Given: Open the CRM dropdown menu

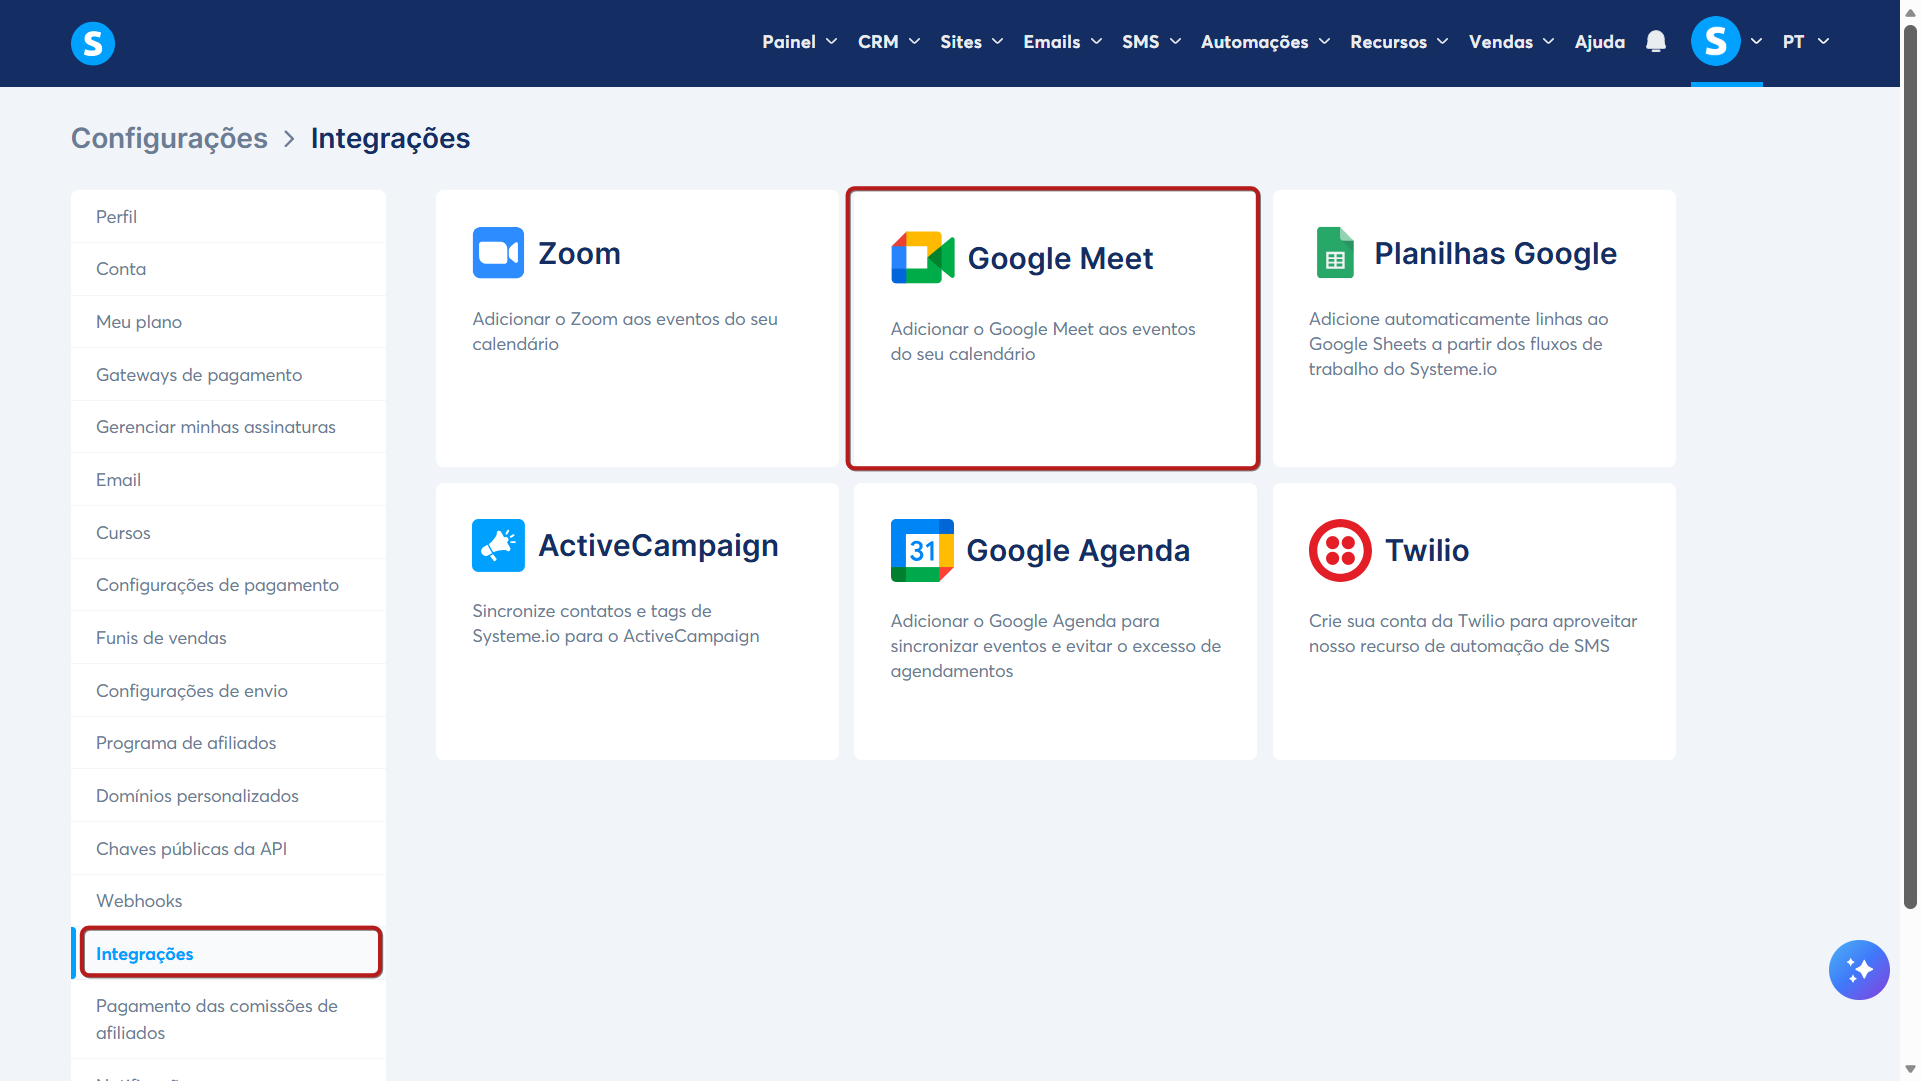Looking at the screenshot, I should point(888,42).
